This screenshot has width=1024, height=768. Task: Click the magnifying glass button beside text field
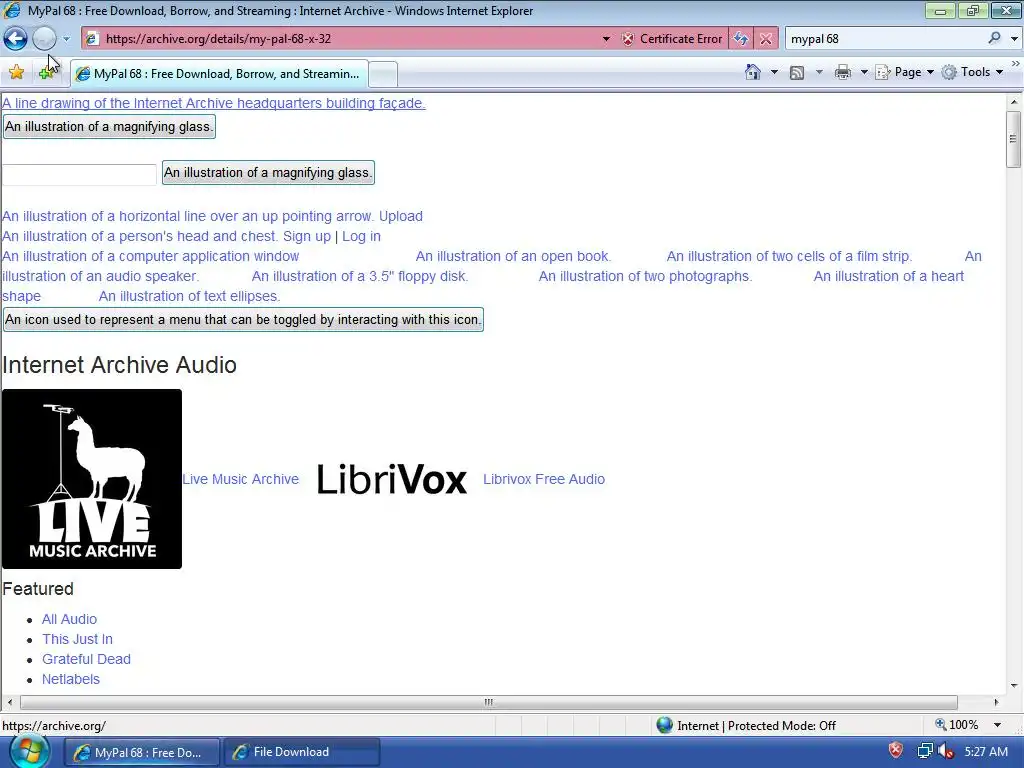point(268,172)
